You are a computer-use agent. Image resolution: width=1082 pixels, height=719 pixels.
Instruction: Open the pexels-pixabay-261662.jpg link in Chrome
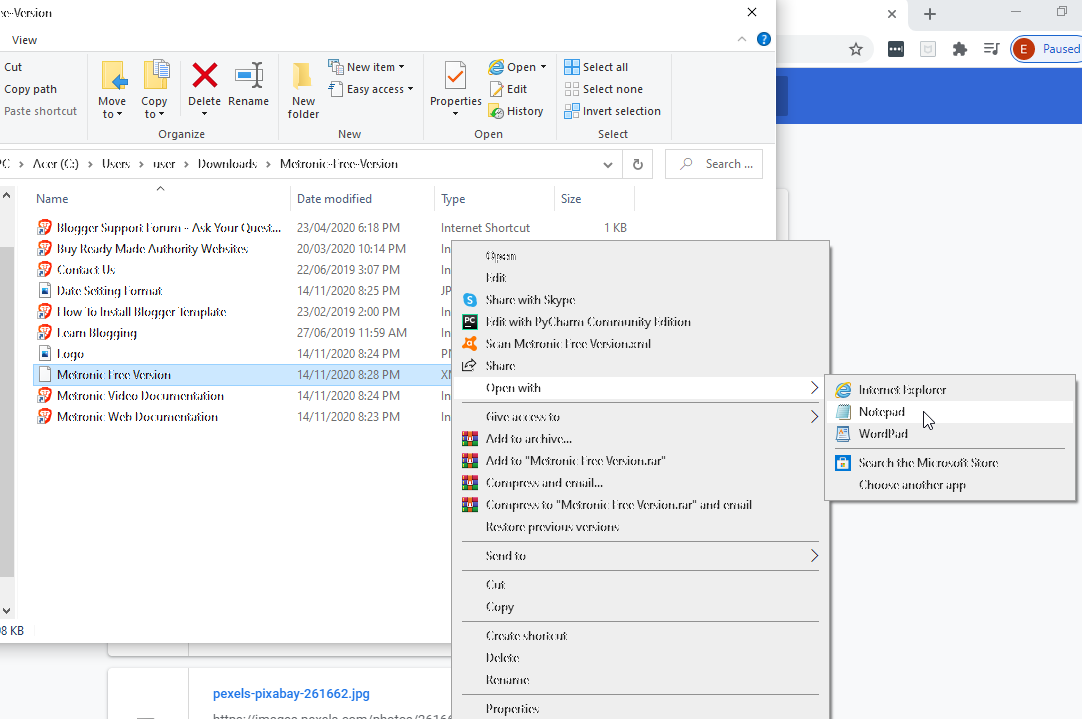[x=291, y=694]
